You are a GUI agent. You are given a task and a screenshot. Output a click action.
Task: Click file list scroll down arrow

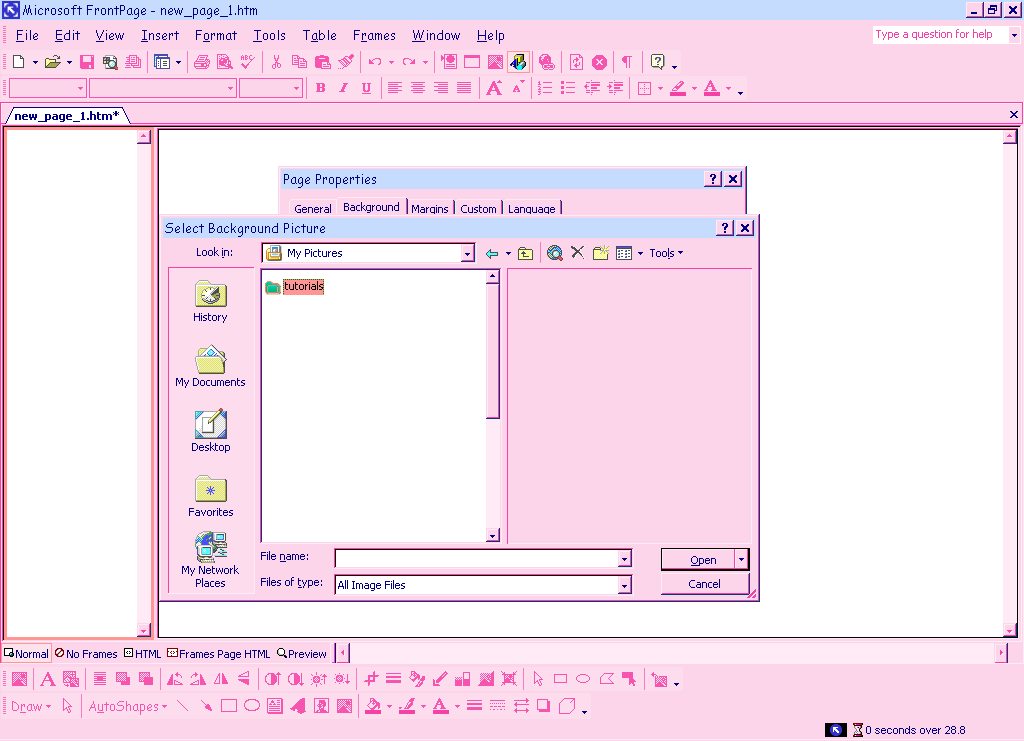point(493,535)
